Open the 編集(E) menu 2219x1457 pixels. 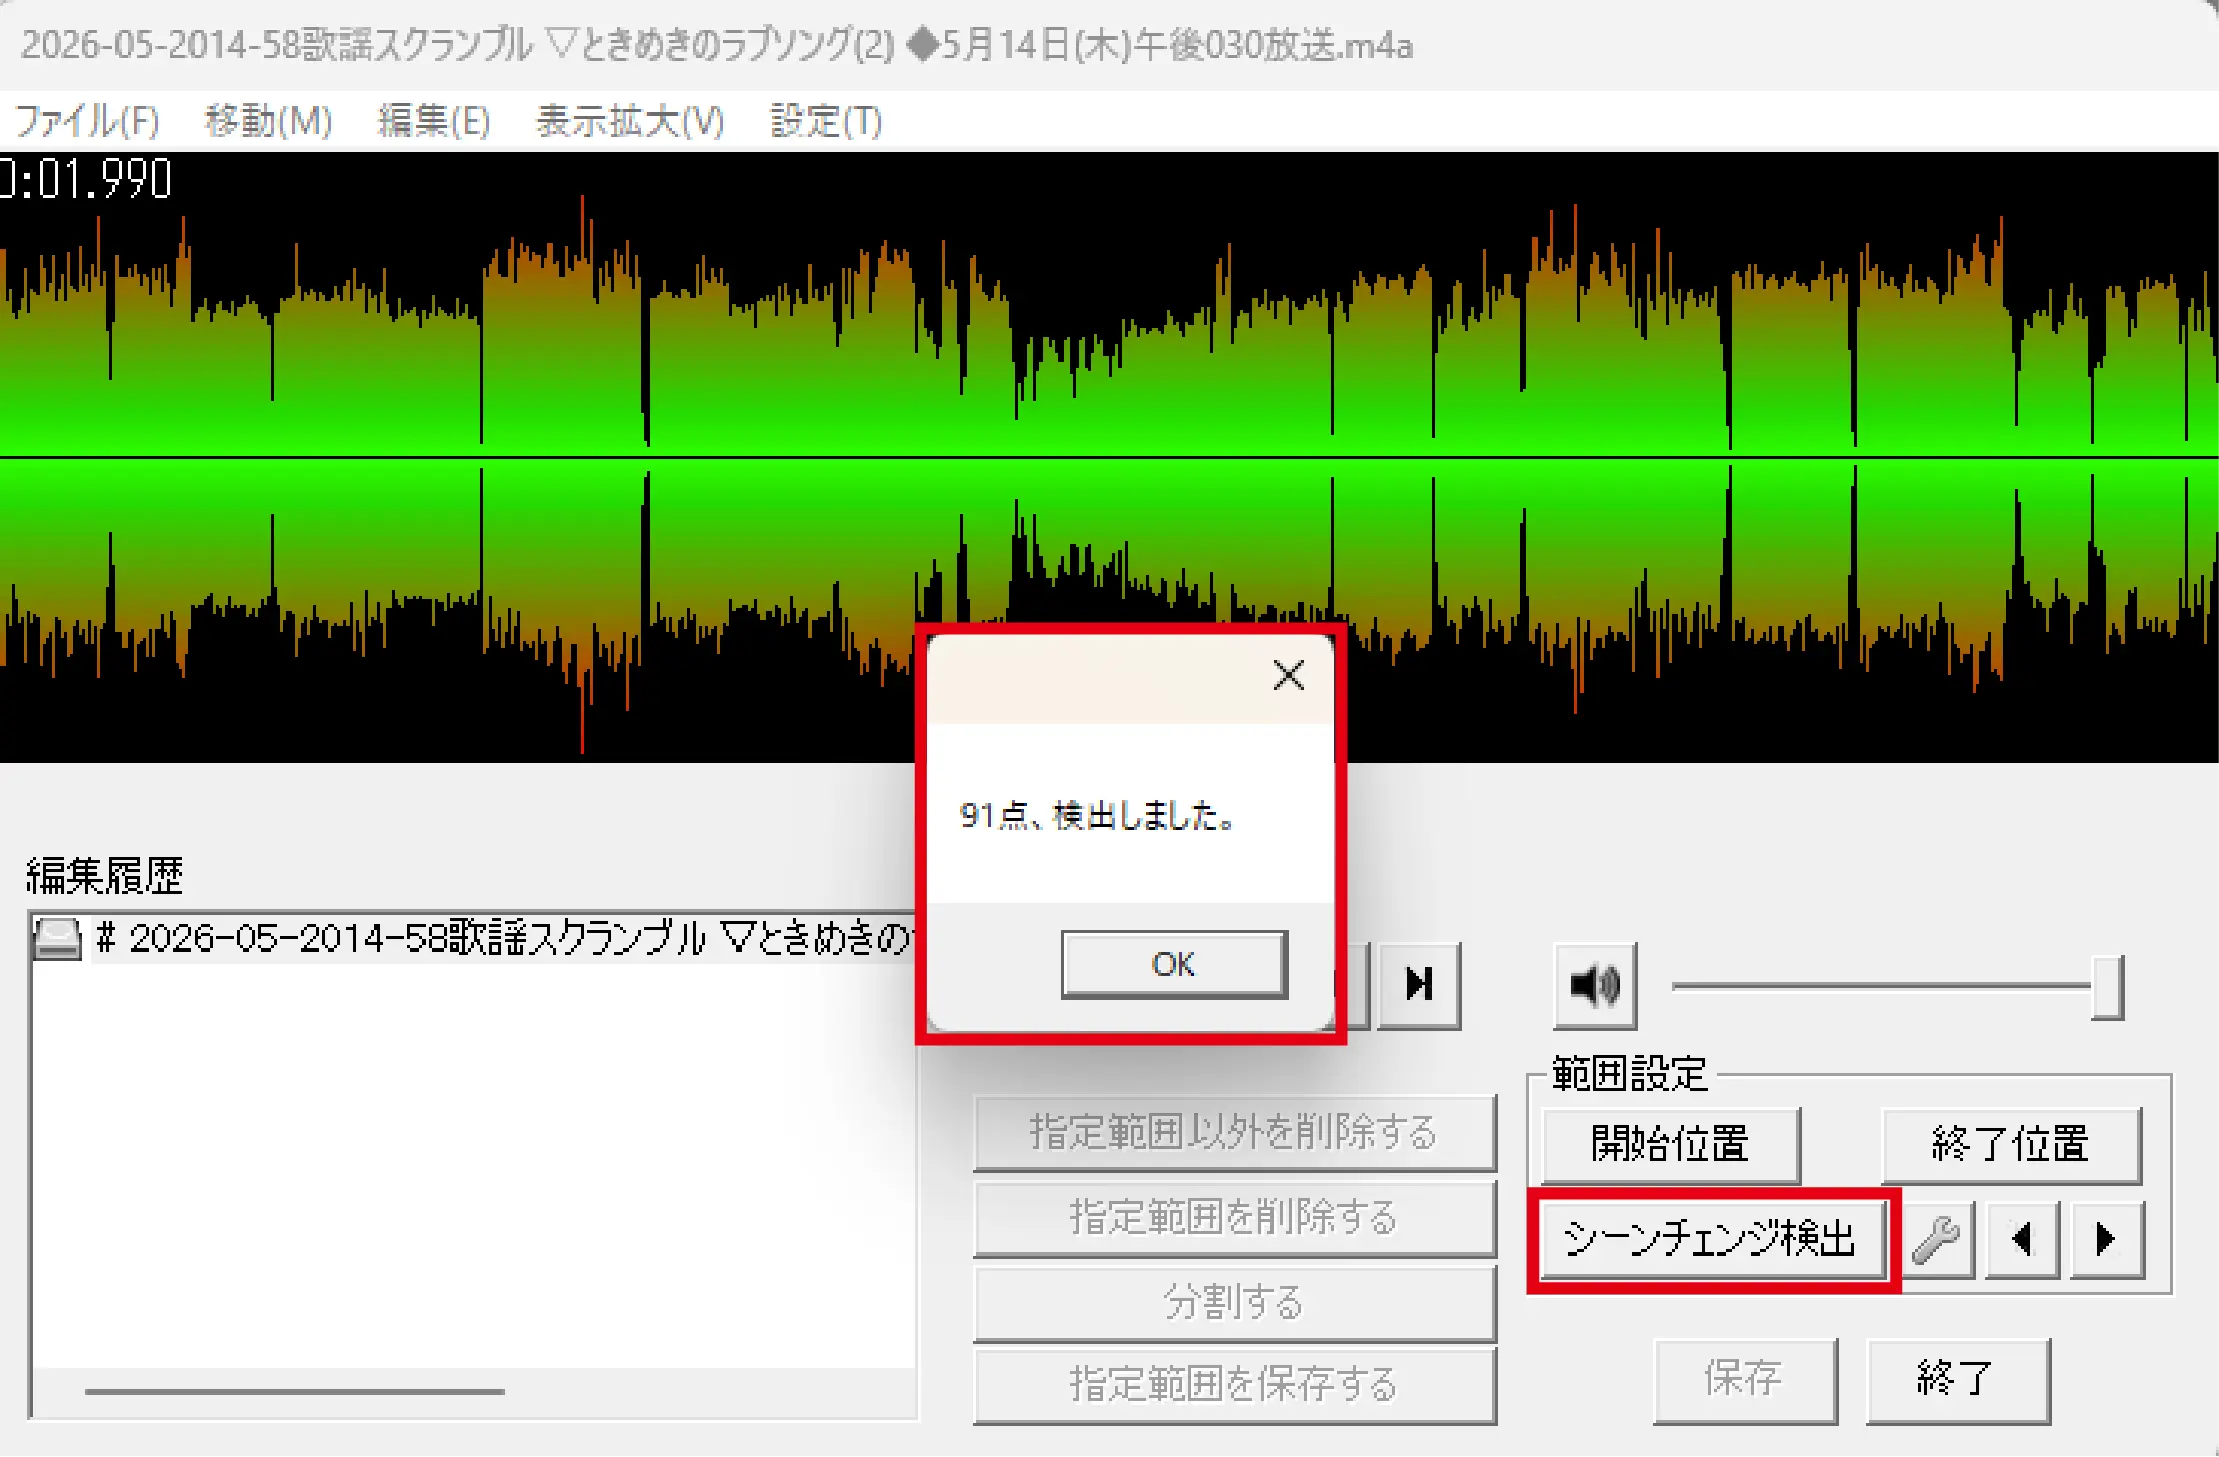434,121
